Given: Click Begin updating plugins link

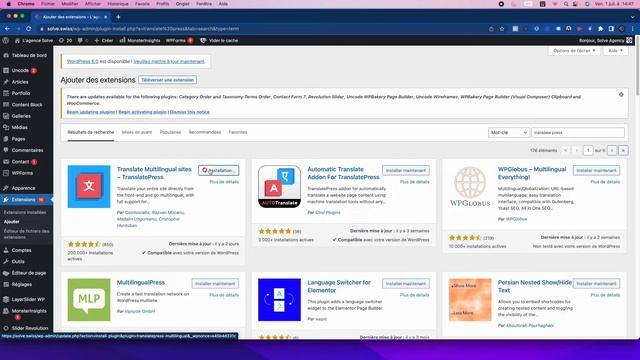Looking at the screenshot, I should [91, 112].
